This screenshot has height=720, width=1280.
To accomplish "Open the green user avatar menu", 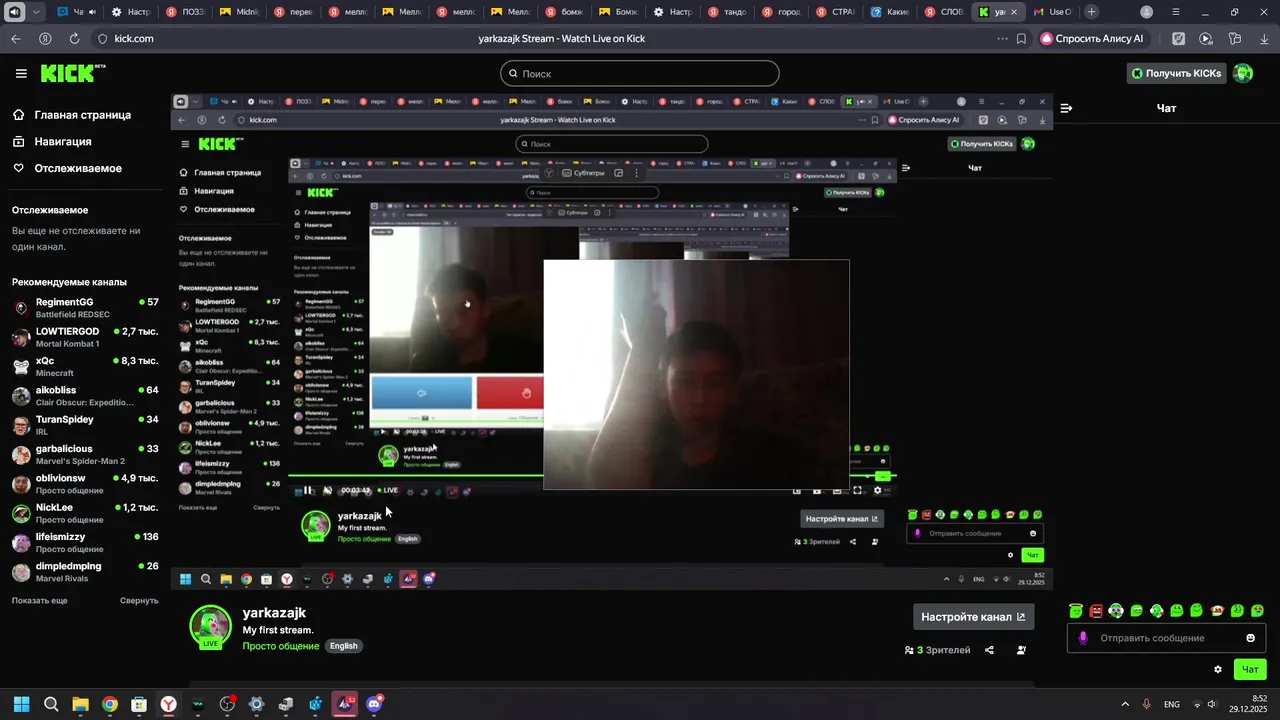I will tap(1243, 73).
